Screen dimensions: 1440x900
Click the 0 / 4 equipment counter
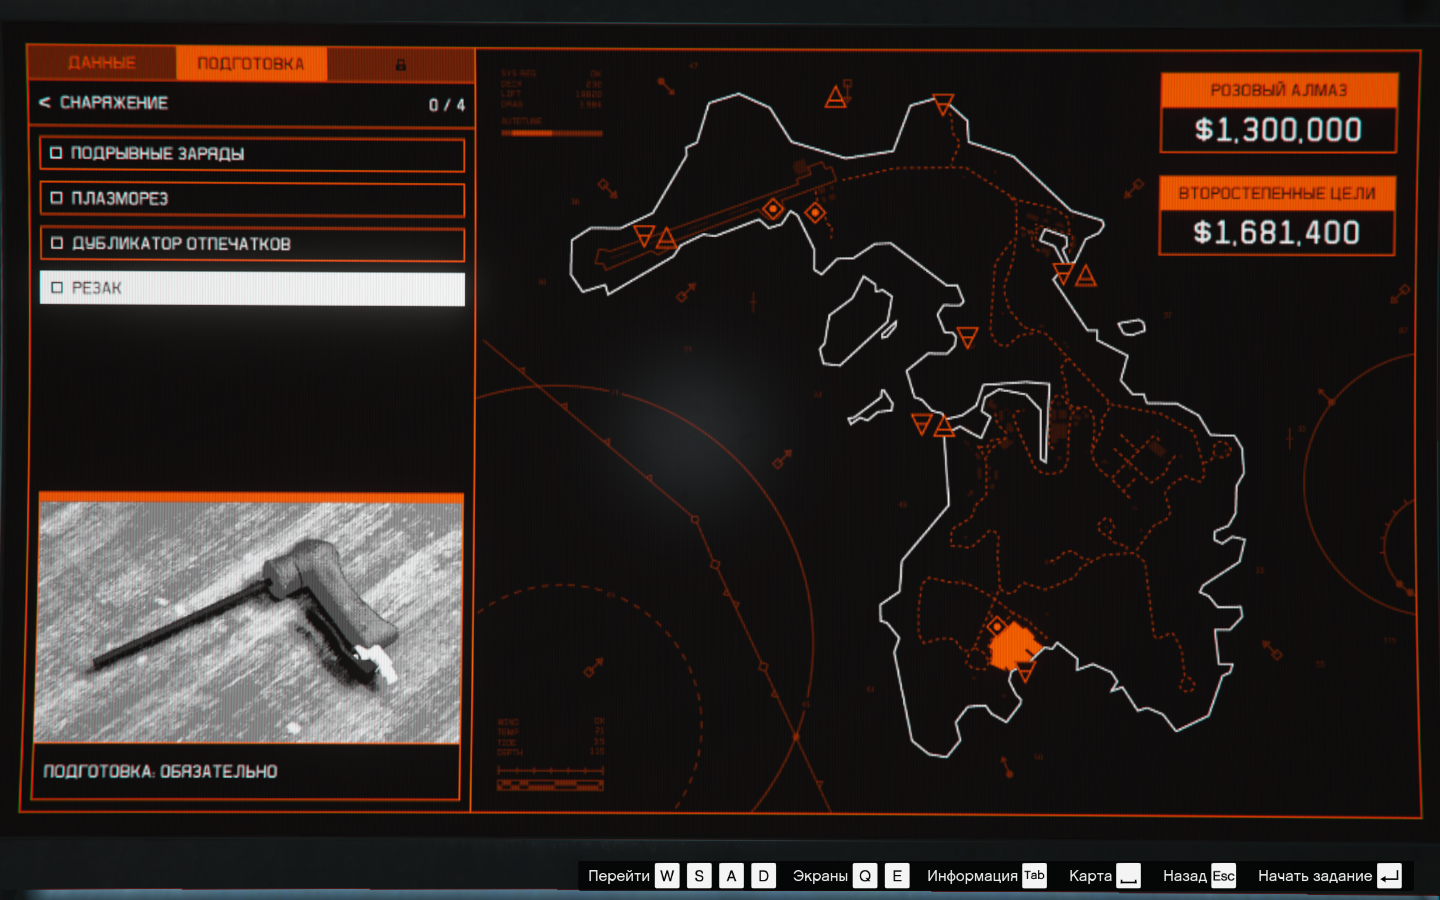click(447, 105)
